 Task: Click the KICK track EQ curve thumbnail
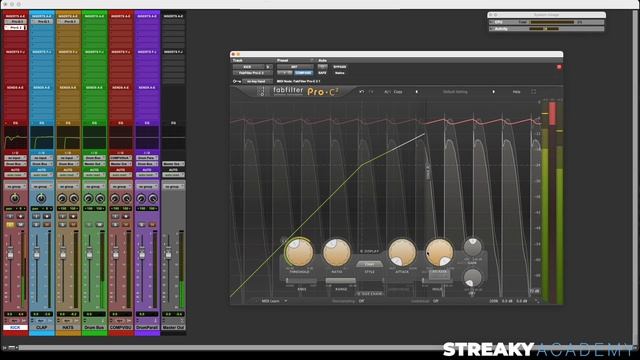tap(16, 138)
